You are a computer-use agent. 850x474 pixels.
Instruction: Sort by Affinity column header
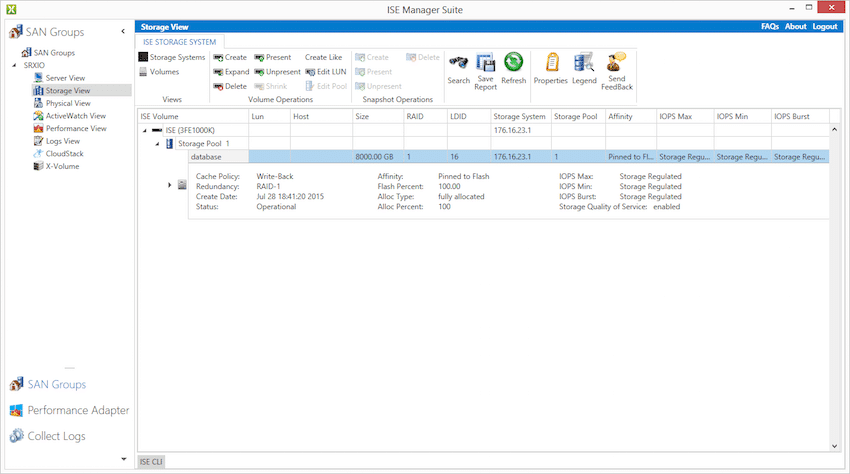click(631, 116)
